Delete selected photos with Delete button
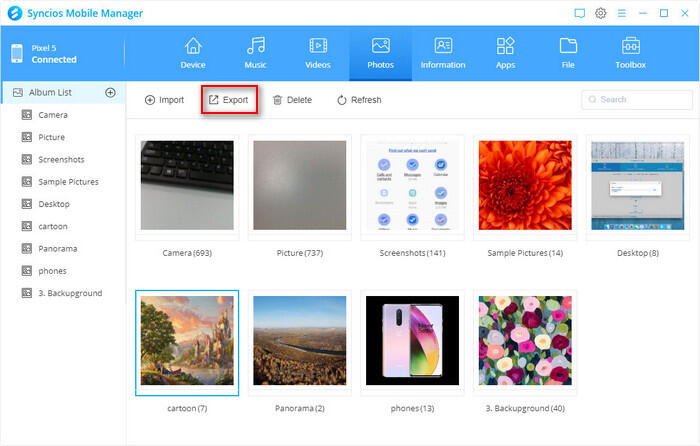This screenshot has height=446, width=700. pos(292,100)
